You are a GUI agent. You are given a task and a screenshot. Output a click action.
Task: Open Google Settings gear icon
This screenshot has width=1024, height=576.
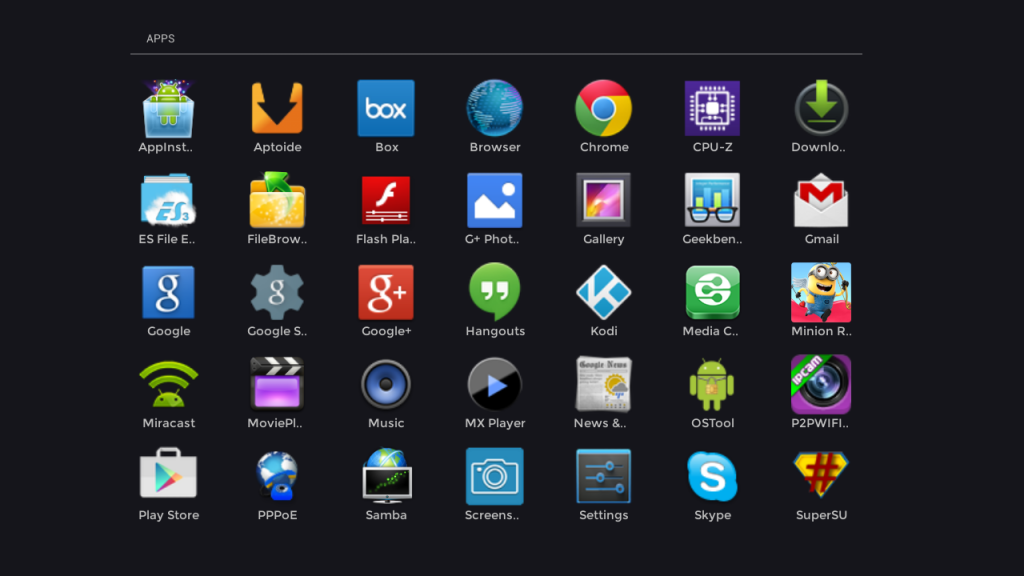point(277,293)
